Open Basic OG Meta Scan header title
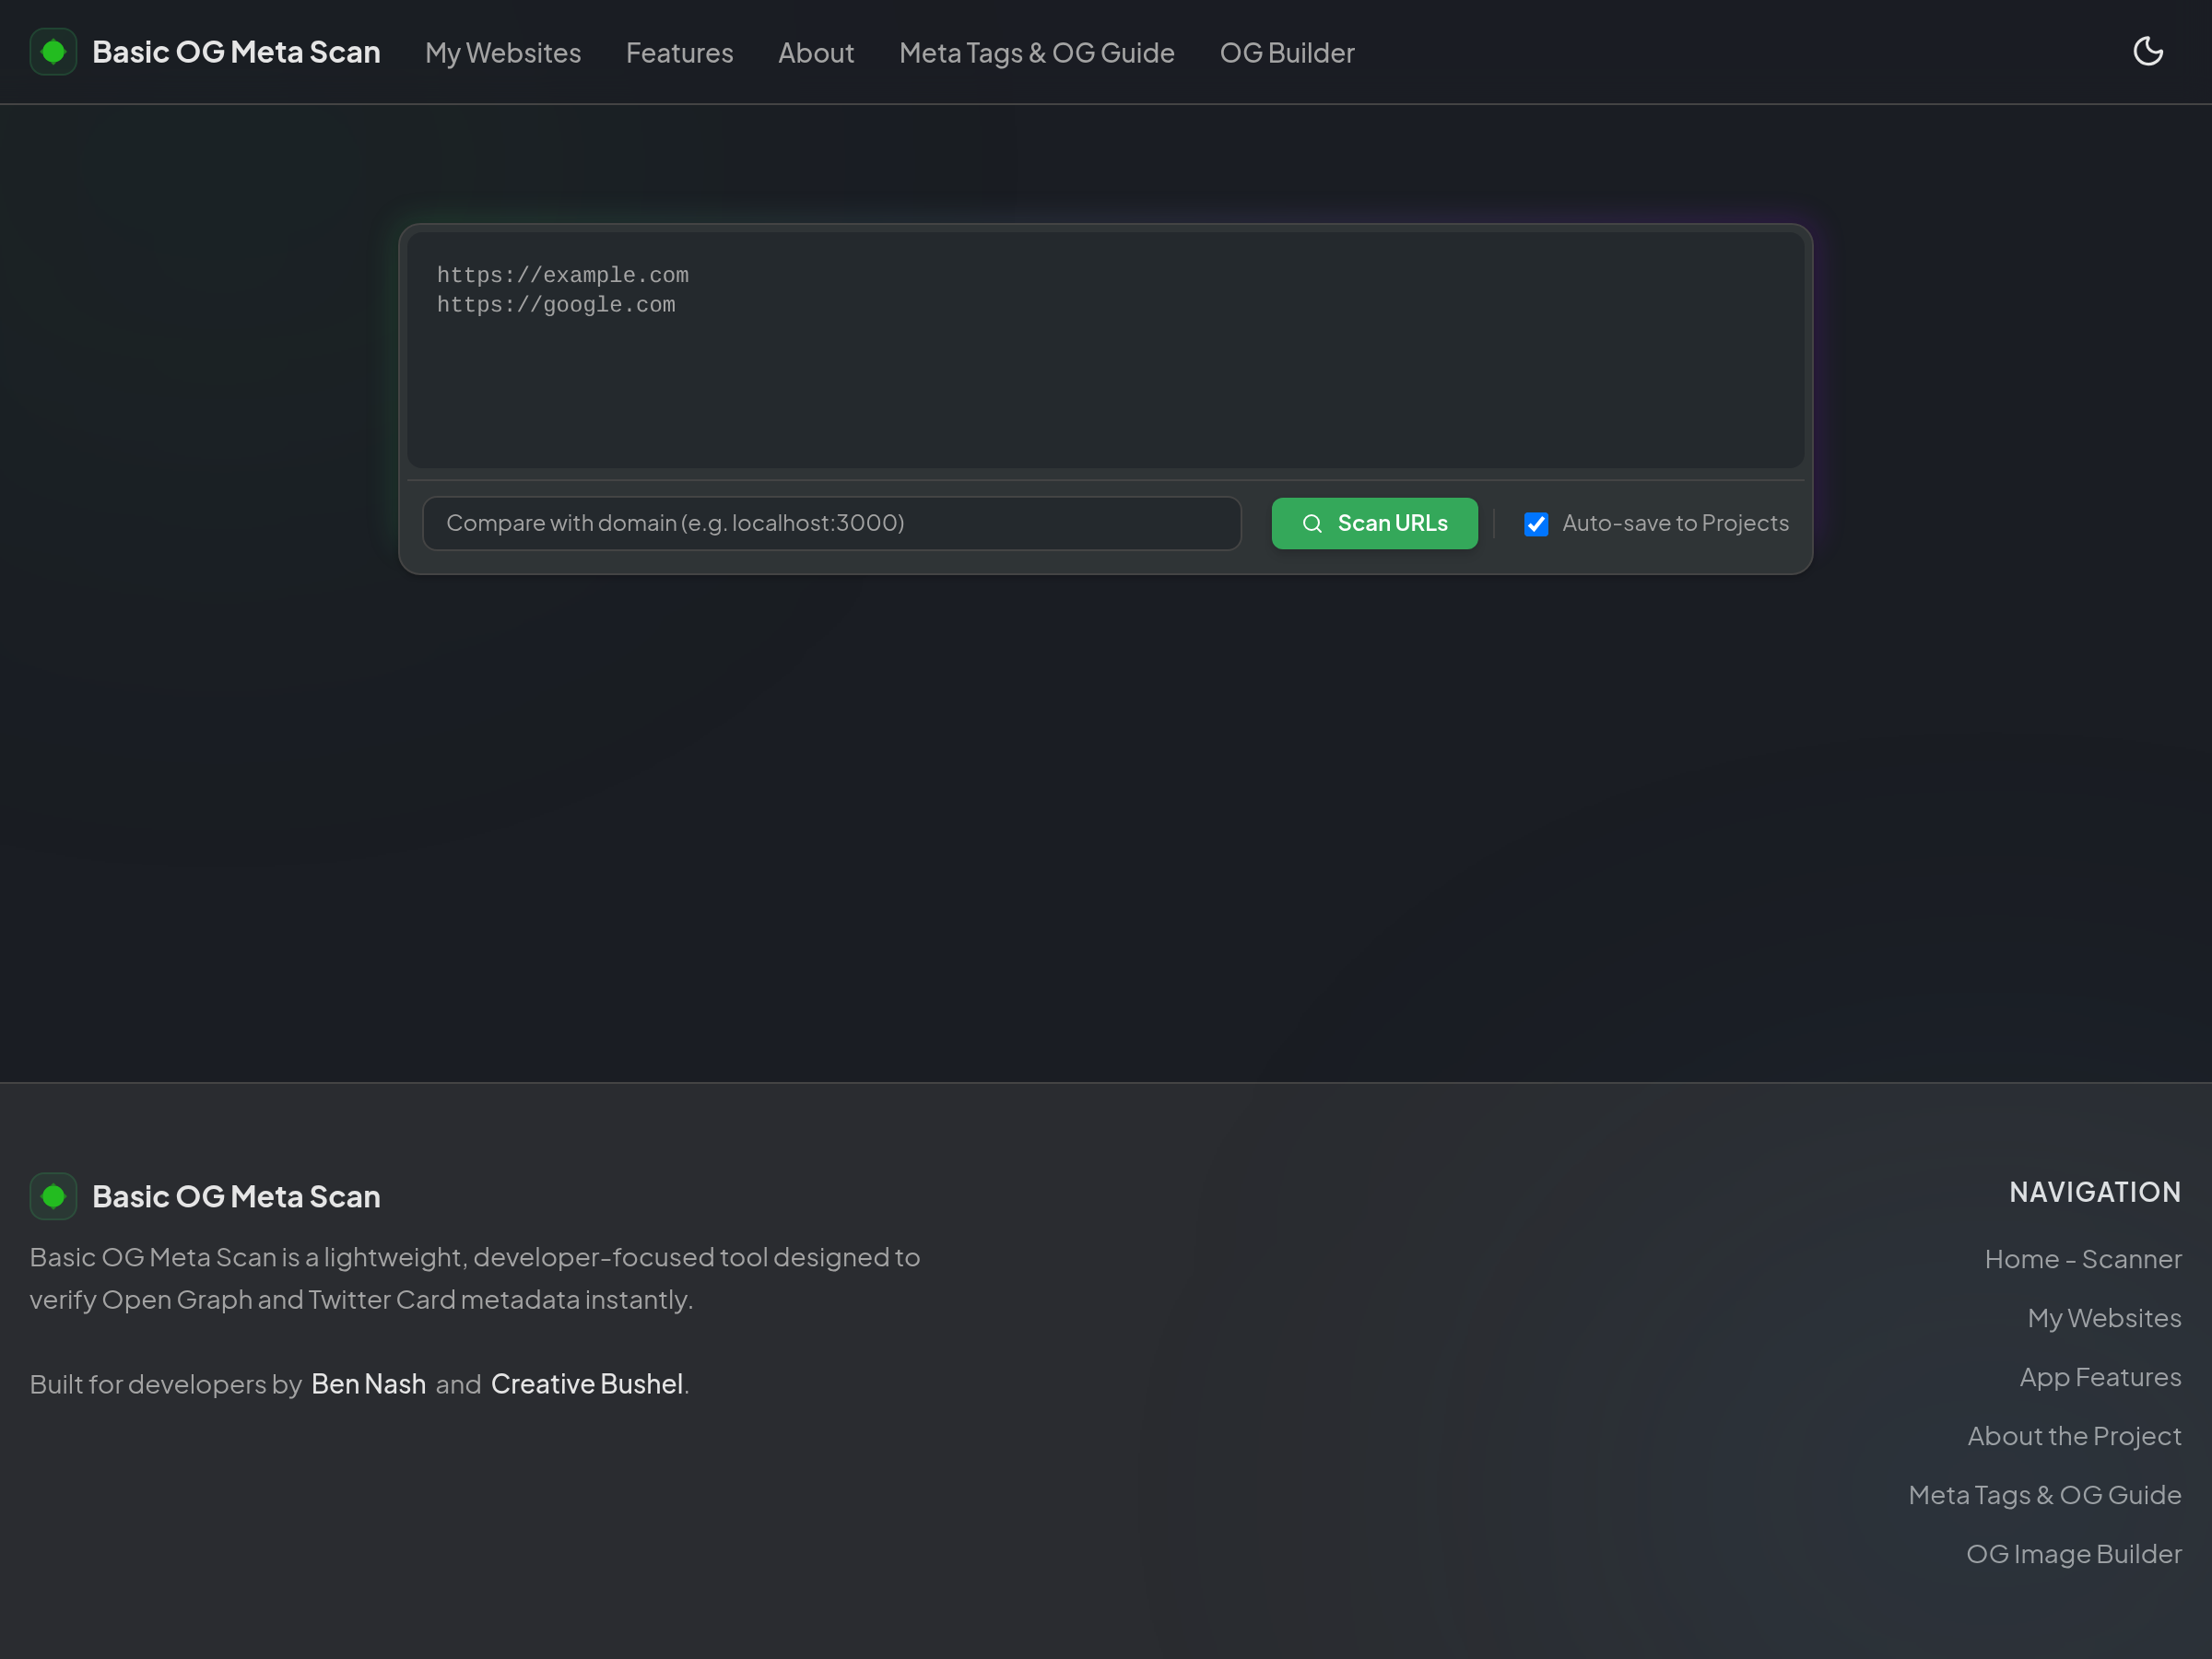 (x=236, y=52)
